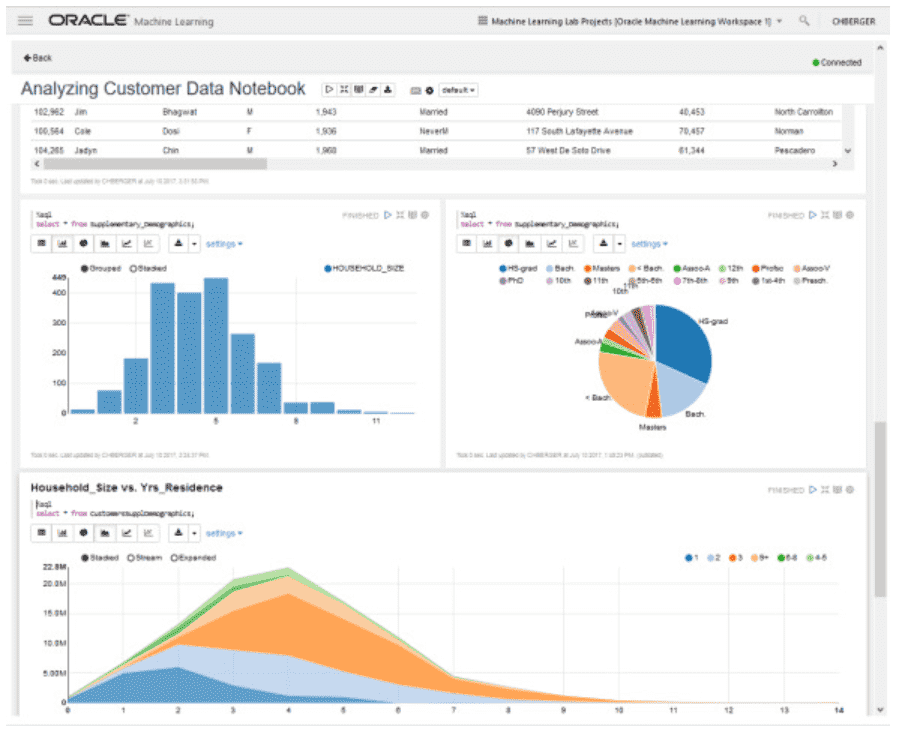Image resolution: width=899 pixels, height=738 pixels.
Task: Toggle show/hide output in the notebook toolbar
Action: [x=358, y=89]
